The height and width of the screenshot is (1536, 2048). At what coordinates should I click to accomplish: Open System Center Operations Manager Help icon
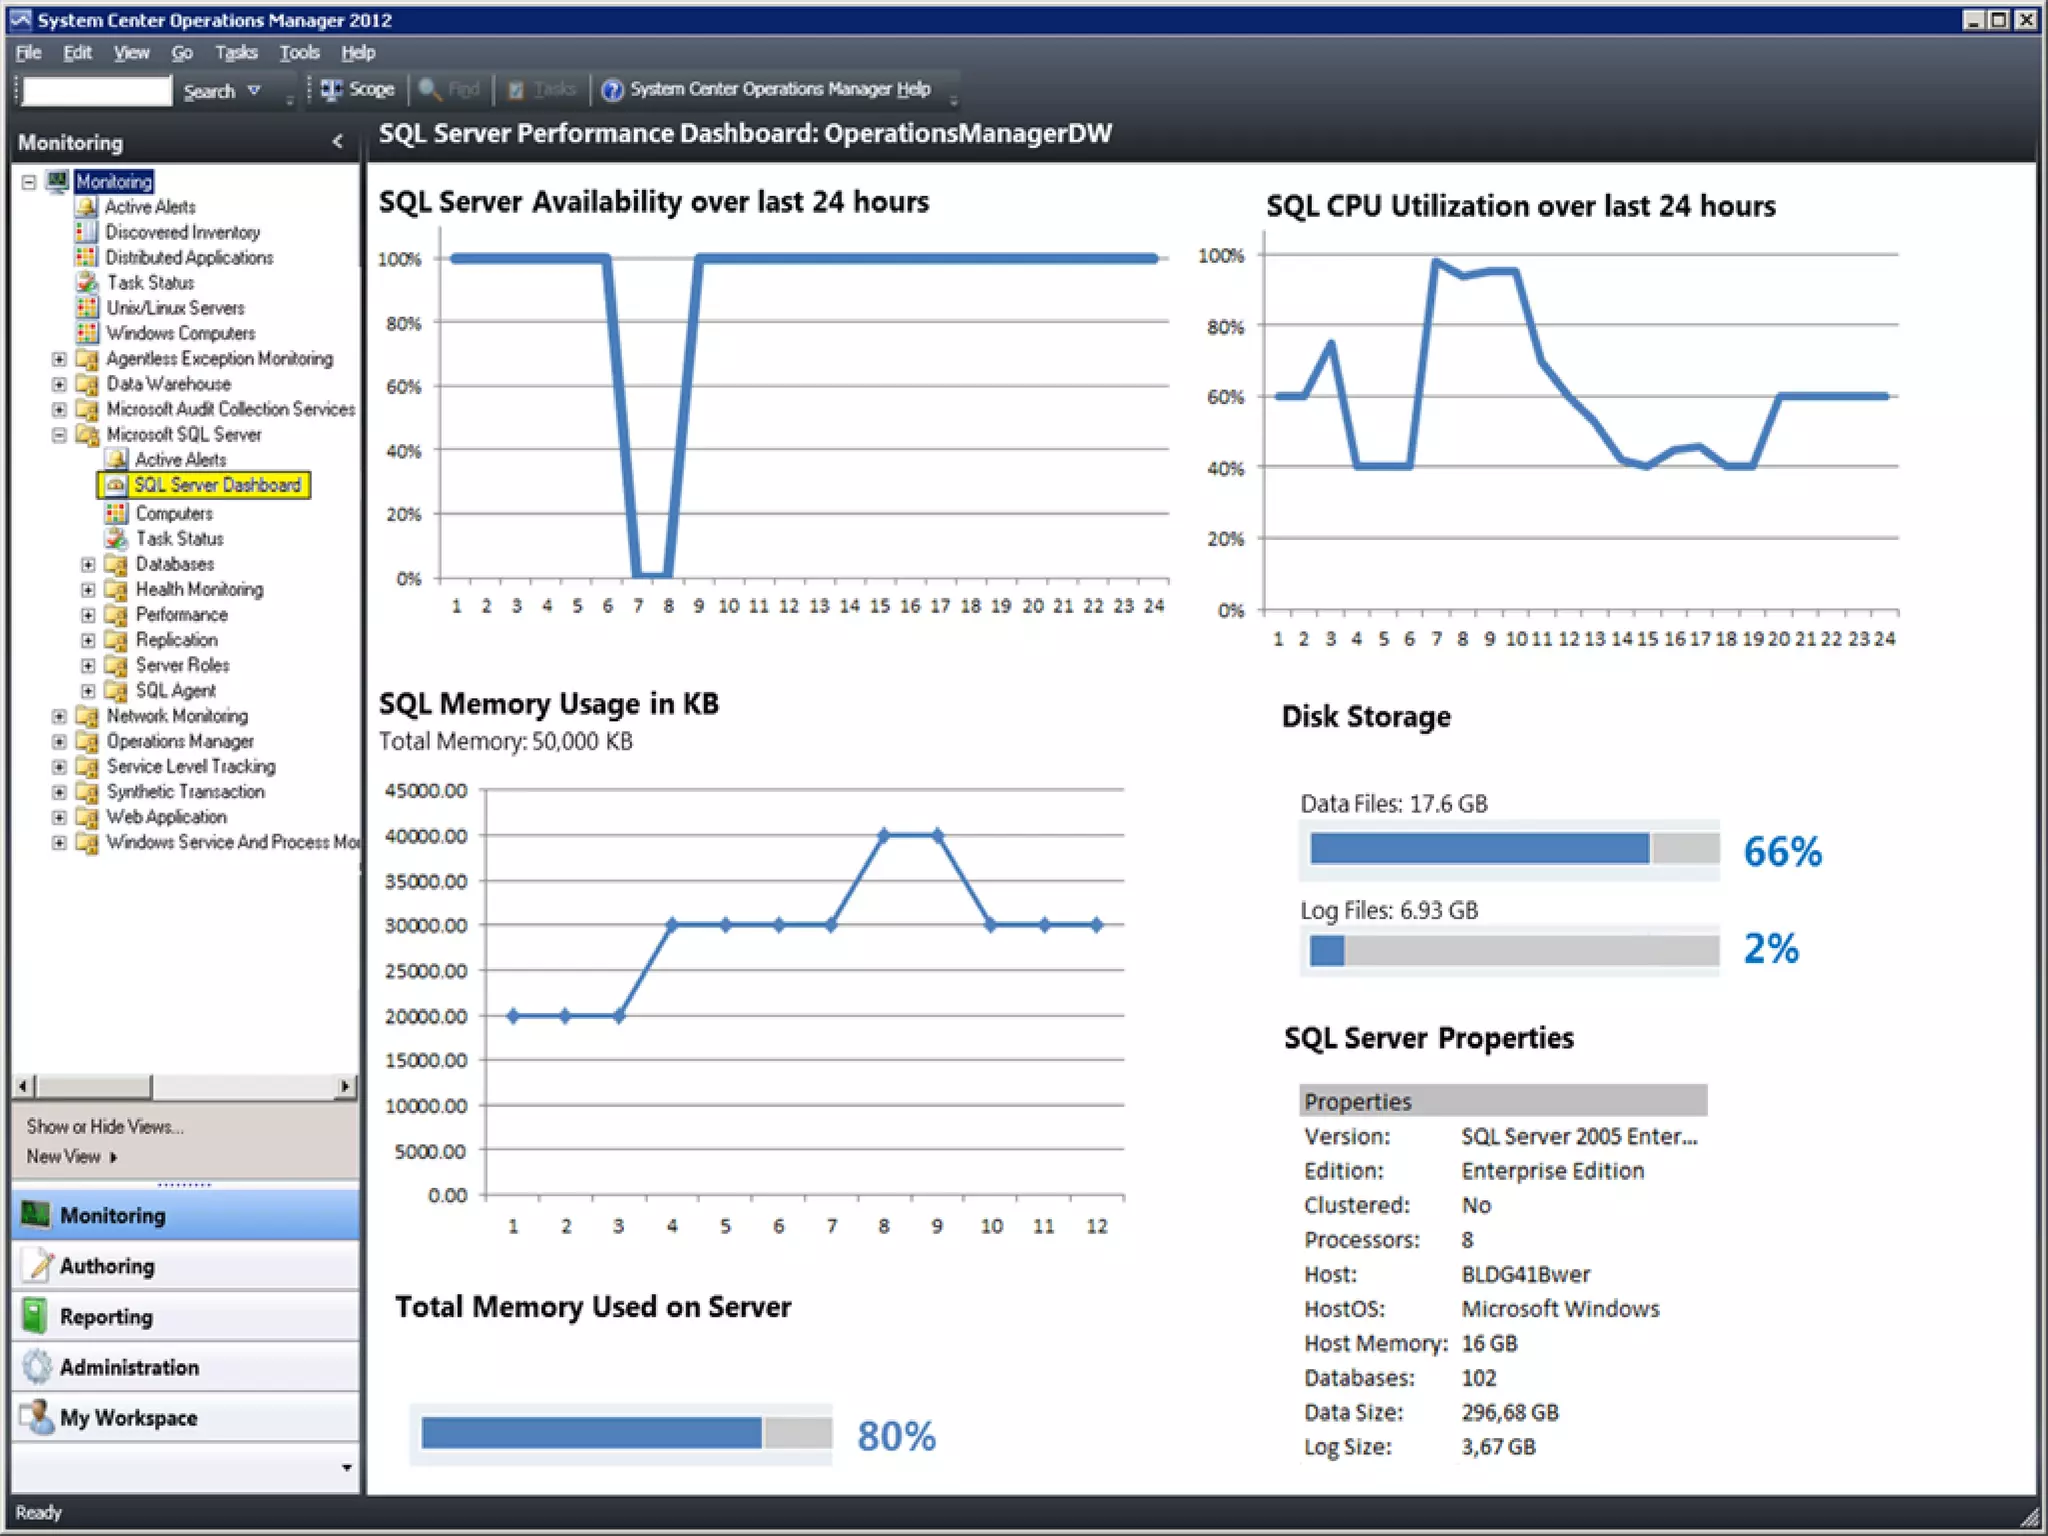pos(612,90)
